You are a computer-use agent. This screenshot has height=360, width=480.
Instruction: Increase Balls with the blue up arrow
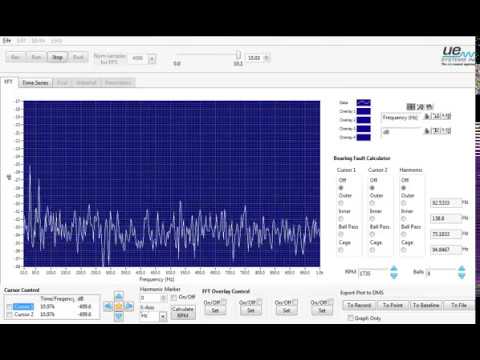(462, 269)
